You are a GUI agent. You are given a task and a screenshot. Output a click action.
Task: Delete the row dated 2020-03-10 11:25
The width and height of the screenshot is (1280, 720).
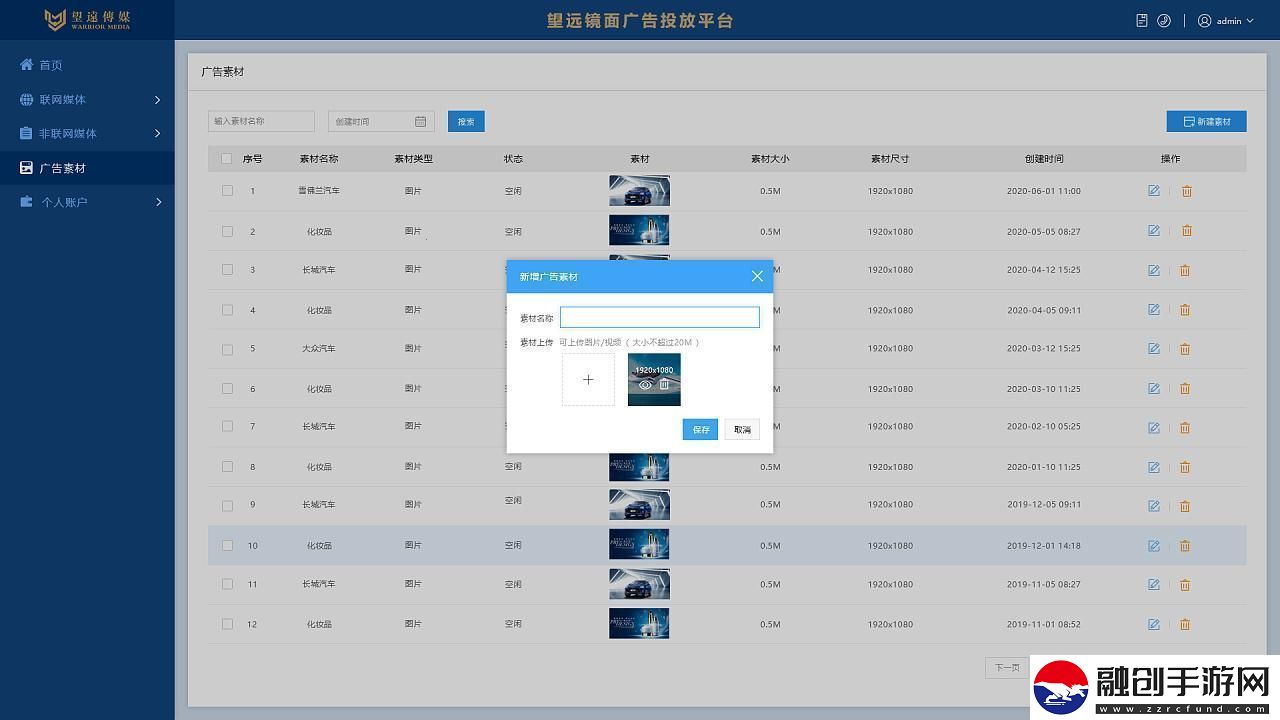[1185, 389]
